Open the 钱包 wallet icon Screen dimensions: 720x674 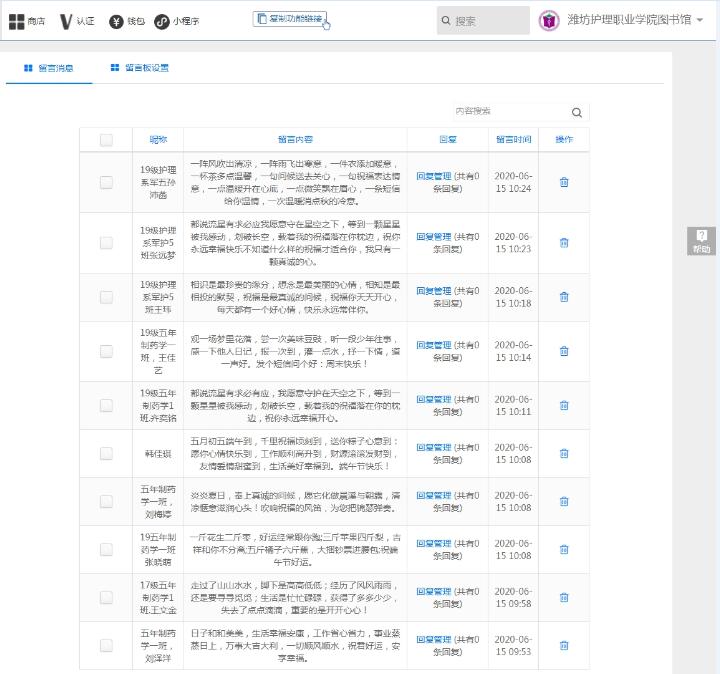point(127,21)
